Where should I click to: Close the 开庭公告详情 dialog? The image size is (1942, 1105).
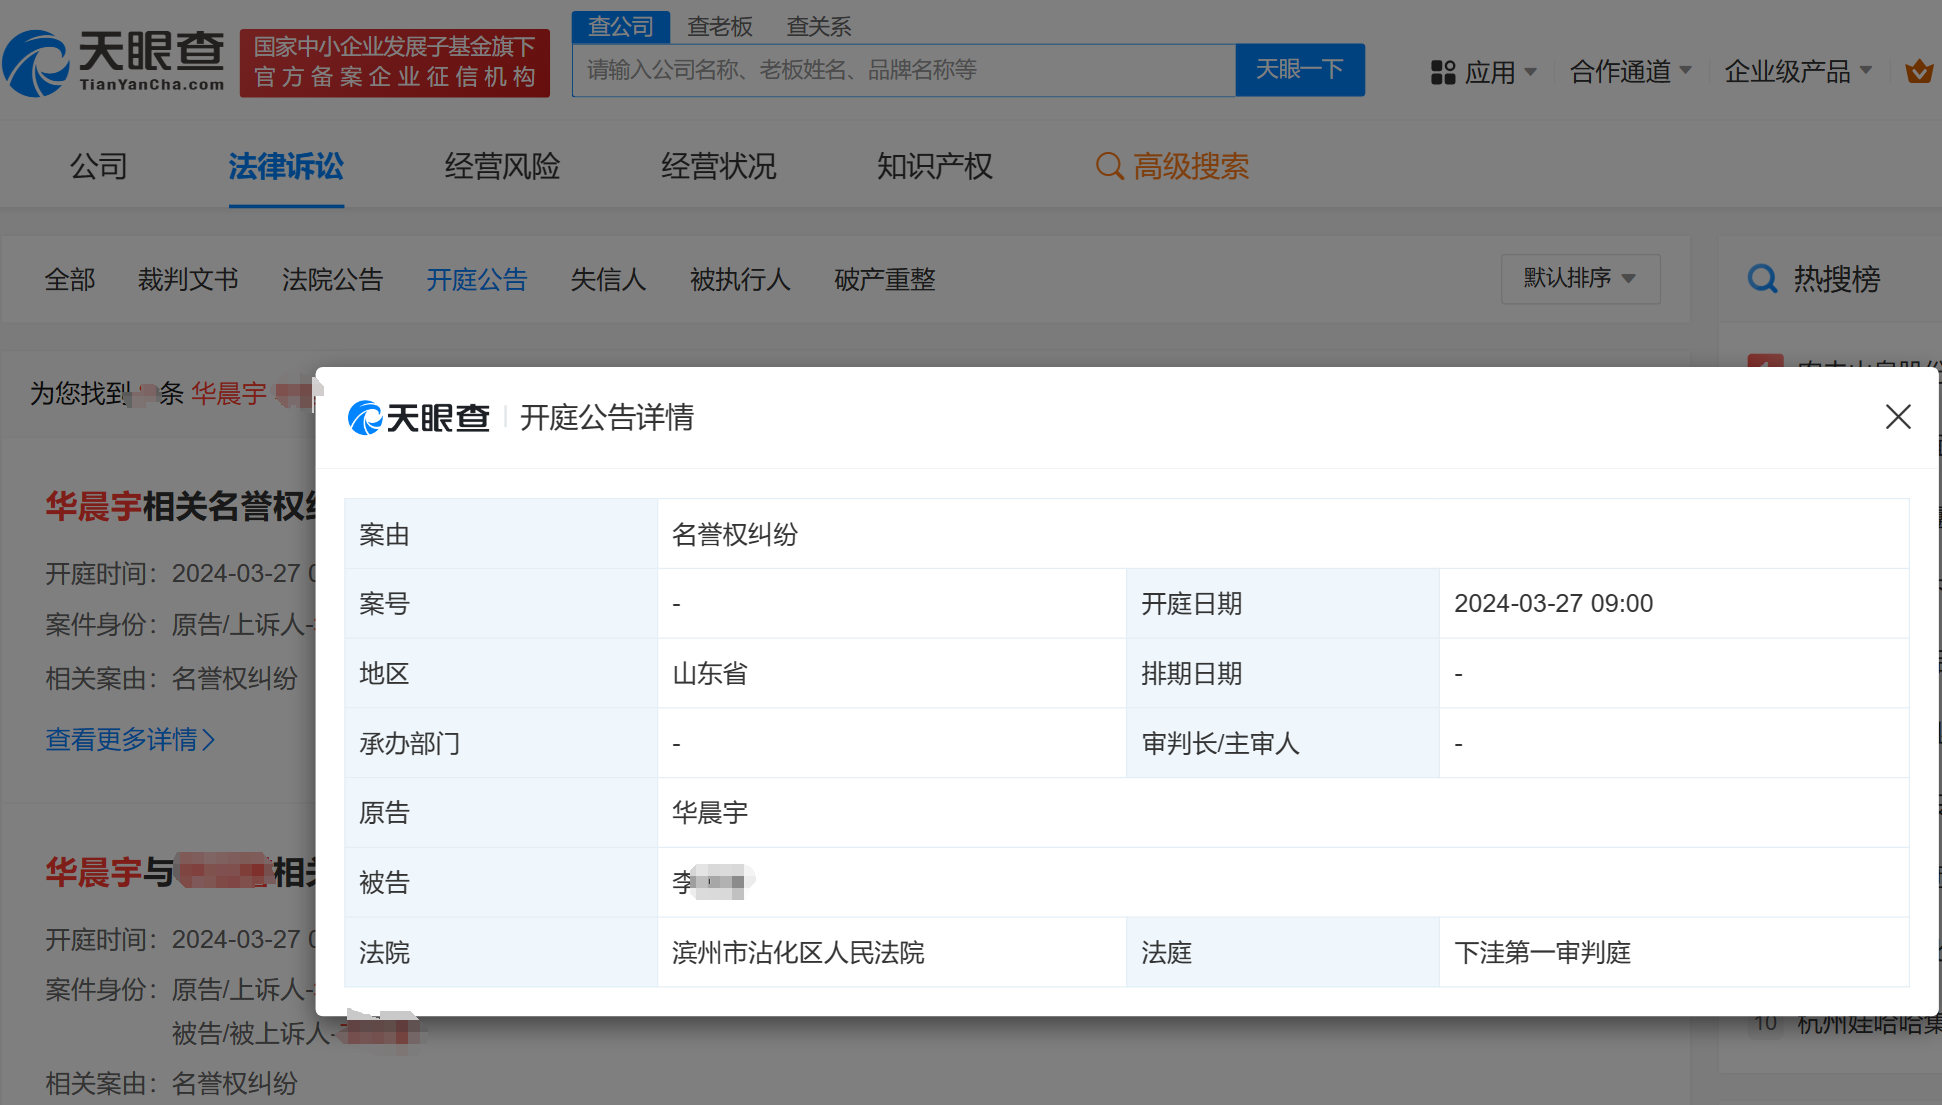tap(1897, 417)
